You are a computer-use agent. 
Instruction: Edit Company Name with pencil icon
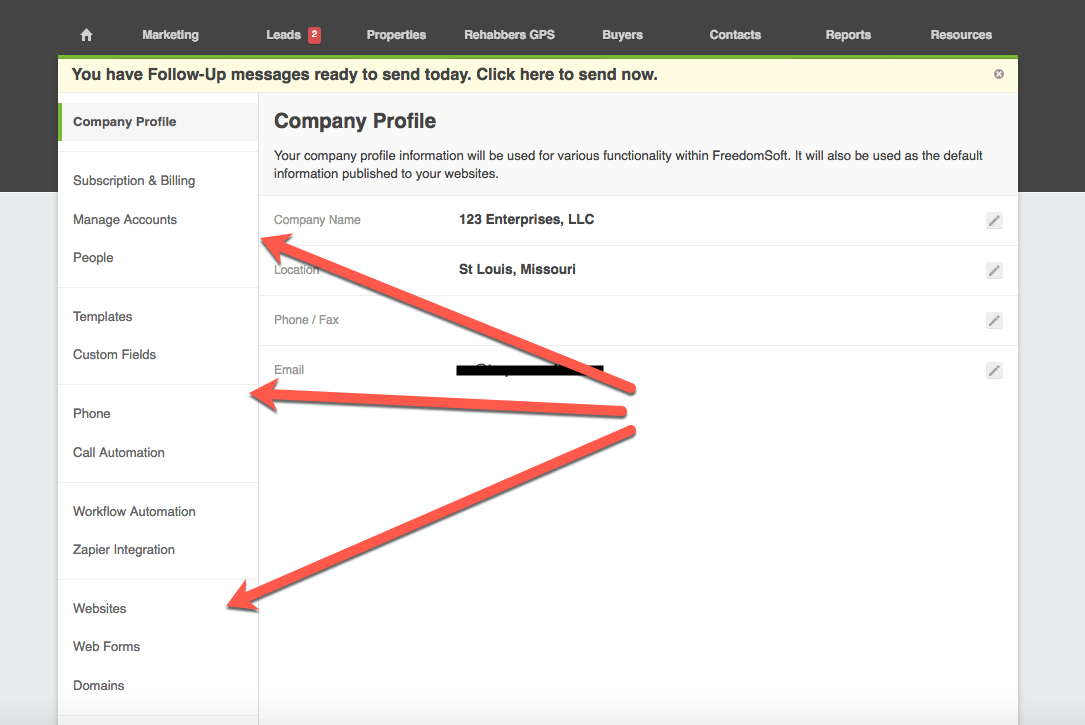point(994,221)
